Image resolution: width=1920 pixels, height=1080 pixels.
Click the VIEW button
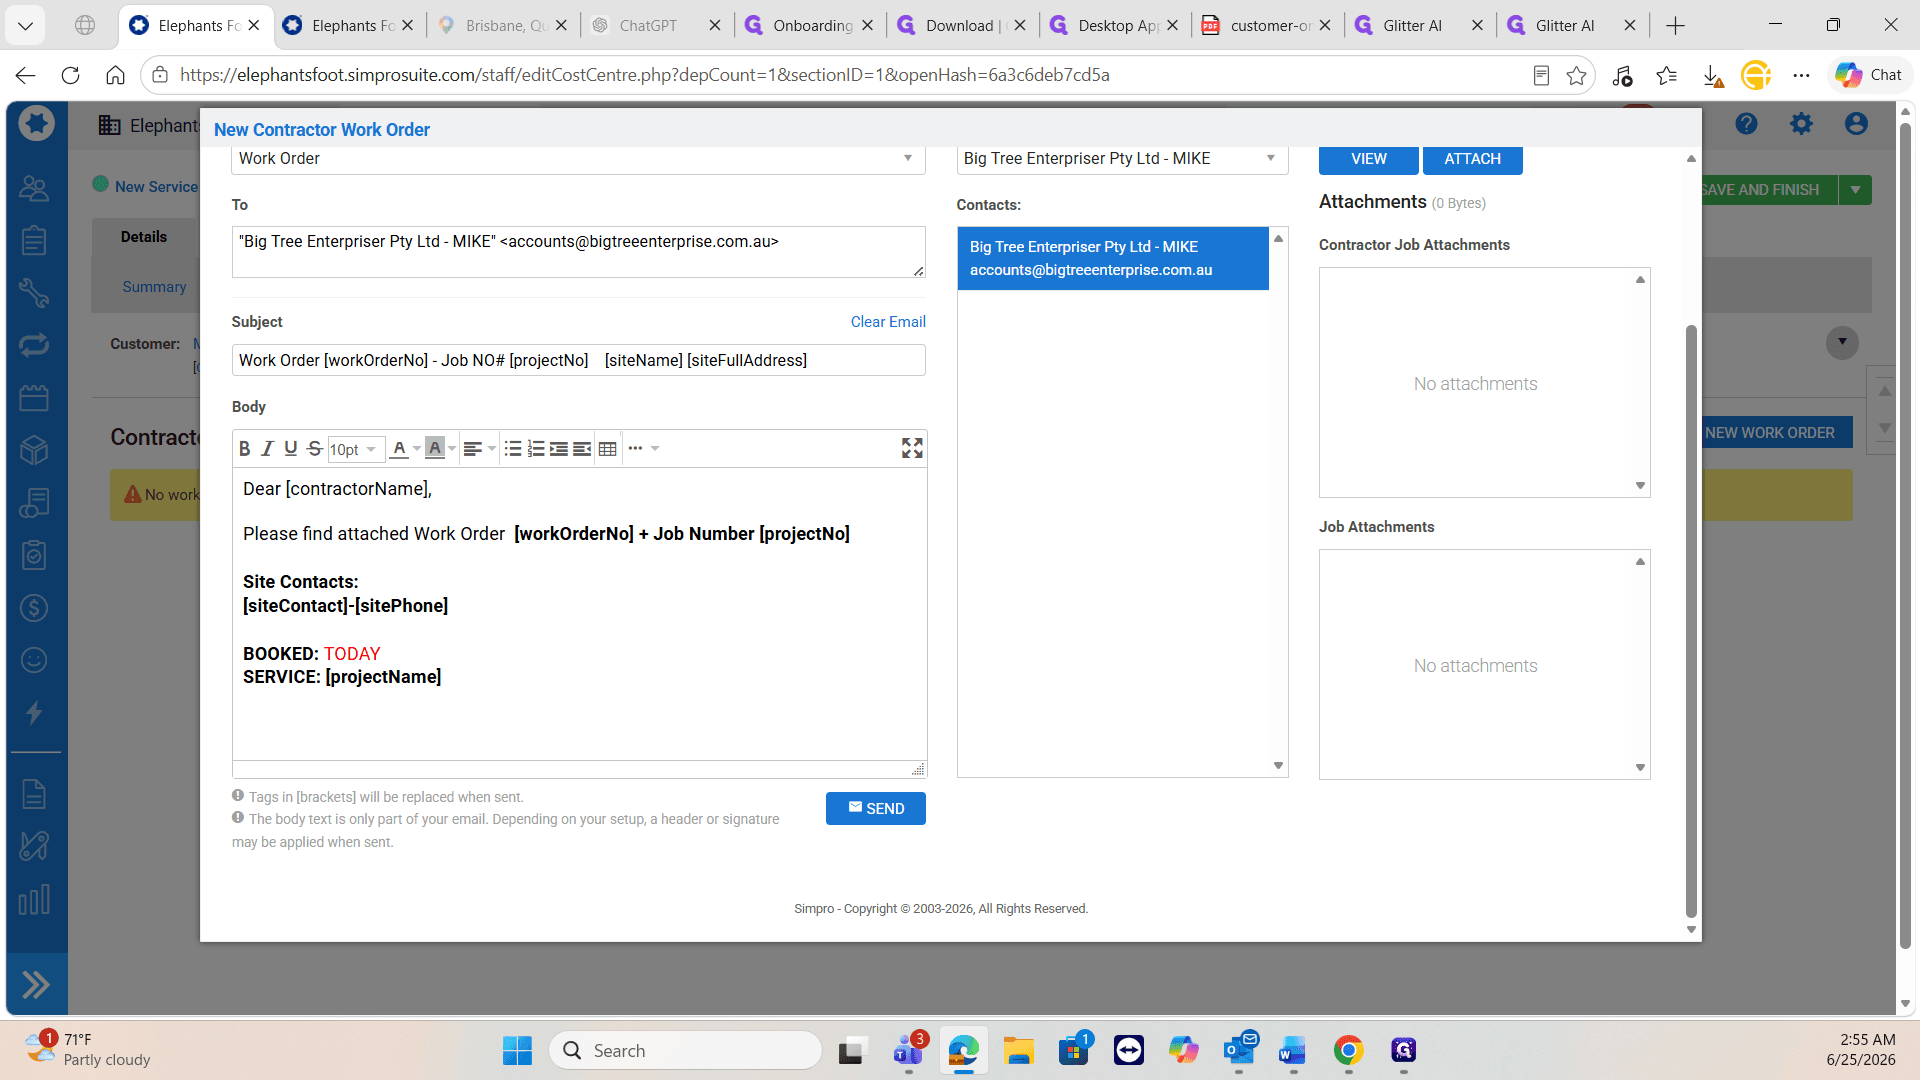(1368, 159)
